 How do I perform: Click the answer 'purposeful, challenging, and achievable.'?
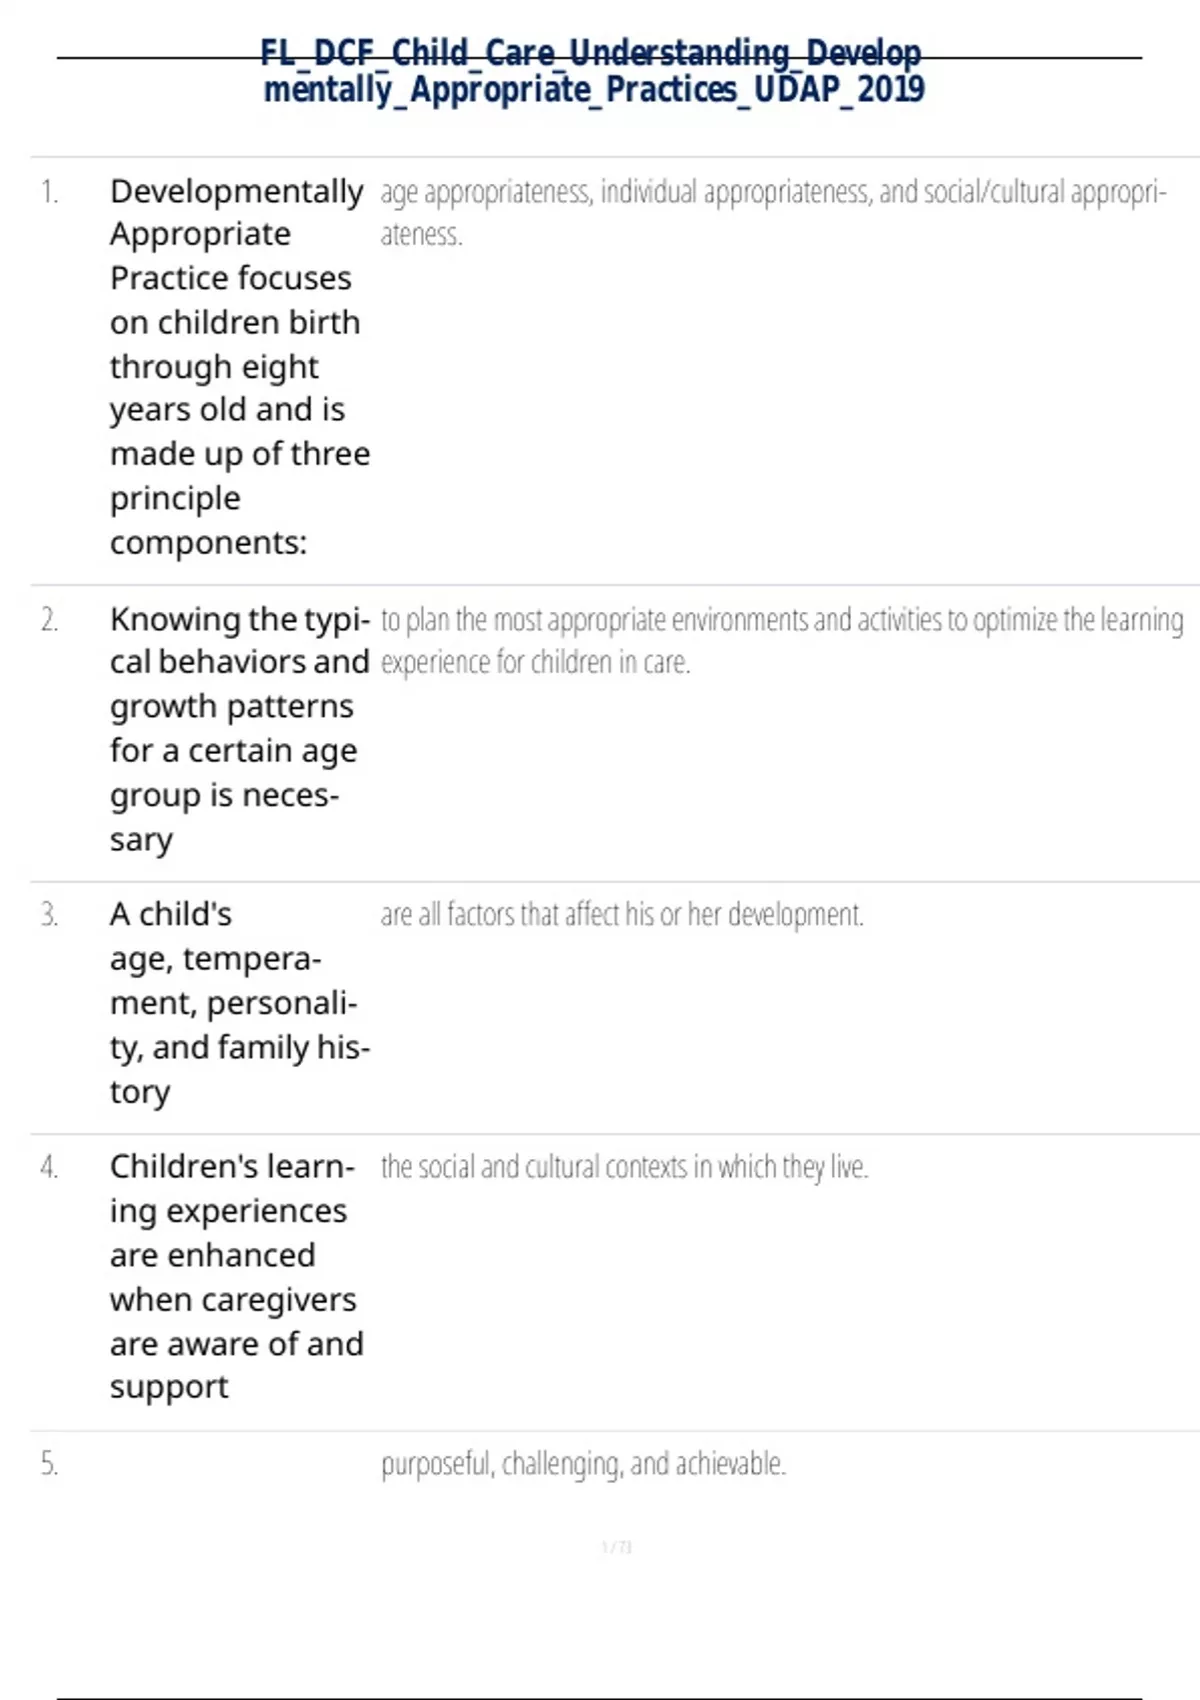583,1464
